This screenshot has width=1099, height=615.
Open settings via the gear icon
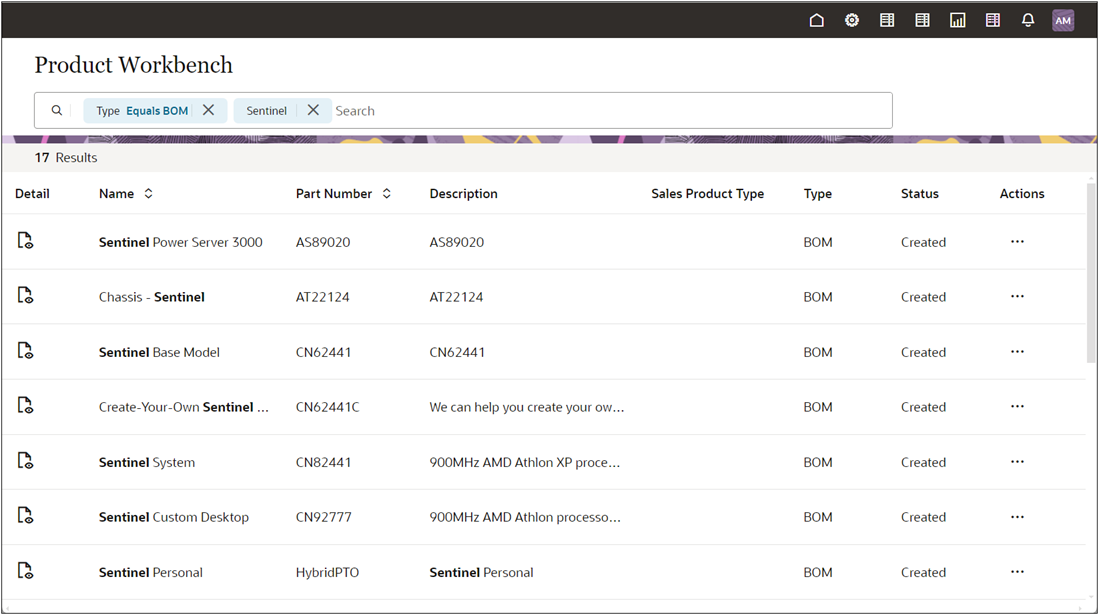851,19
